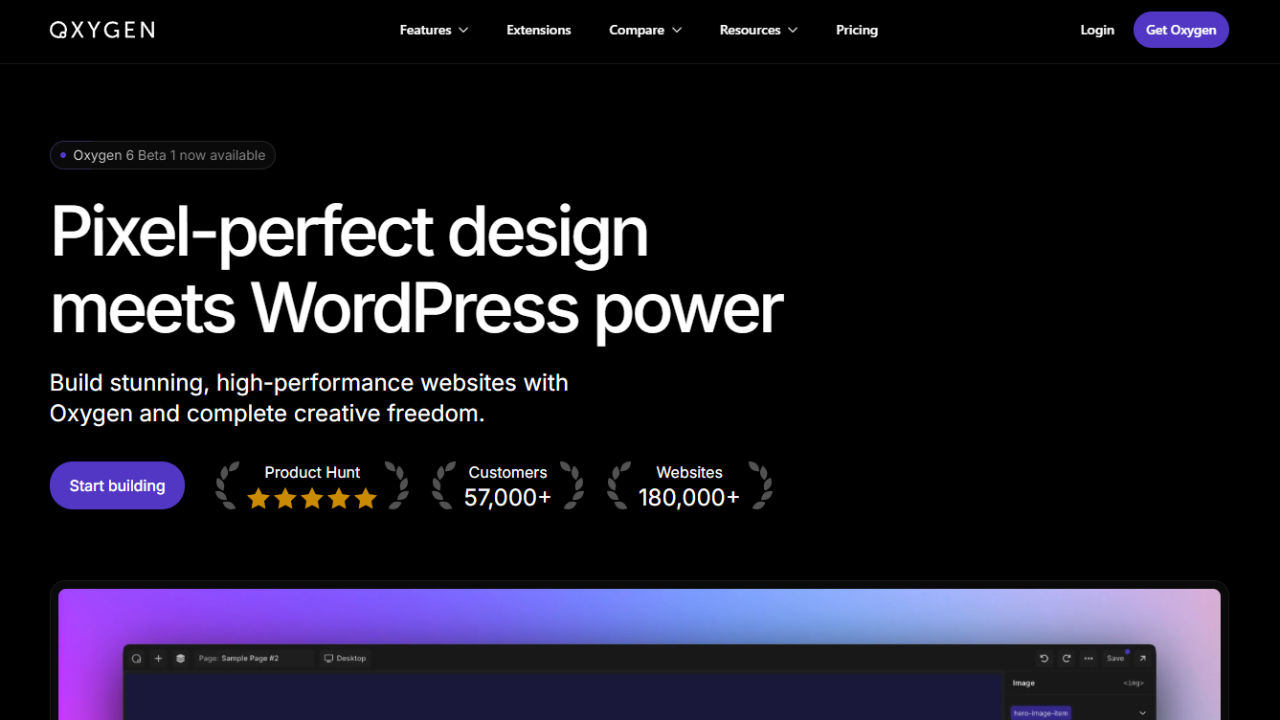Click the redo arrow in editor preview
1280x720 pixels.
1066,658
